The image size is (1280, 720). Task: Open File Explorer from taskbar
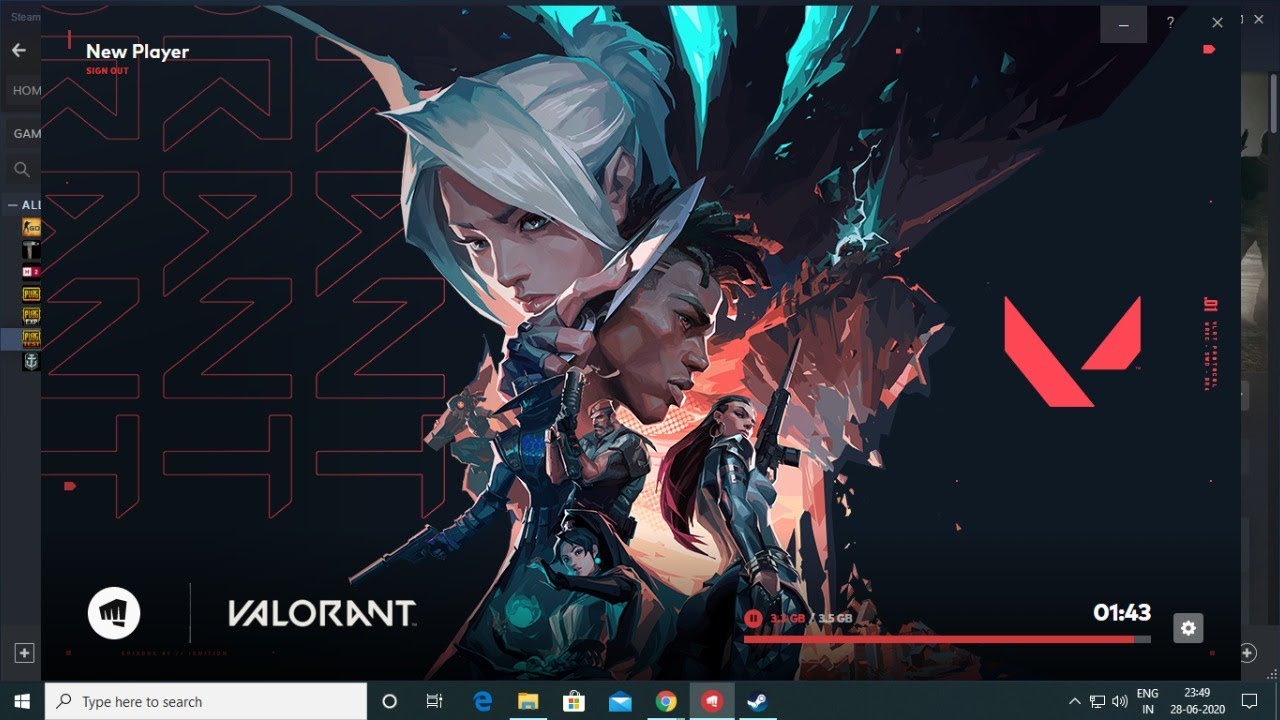point(528,701)
